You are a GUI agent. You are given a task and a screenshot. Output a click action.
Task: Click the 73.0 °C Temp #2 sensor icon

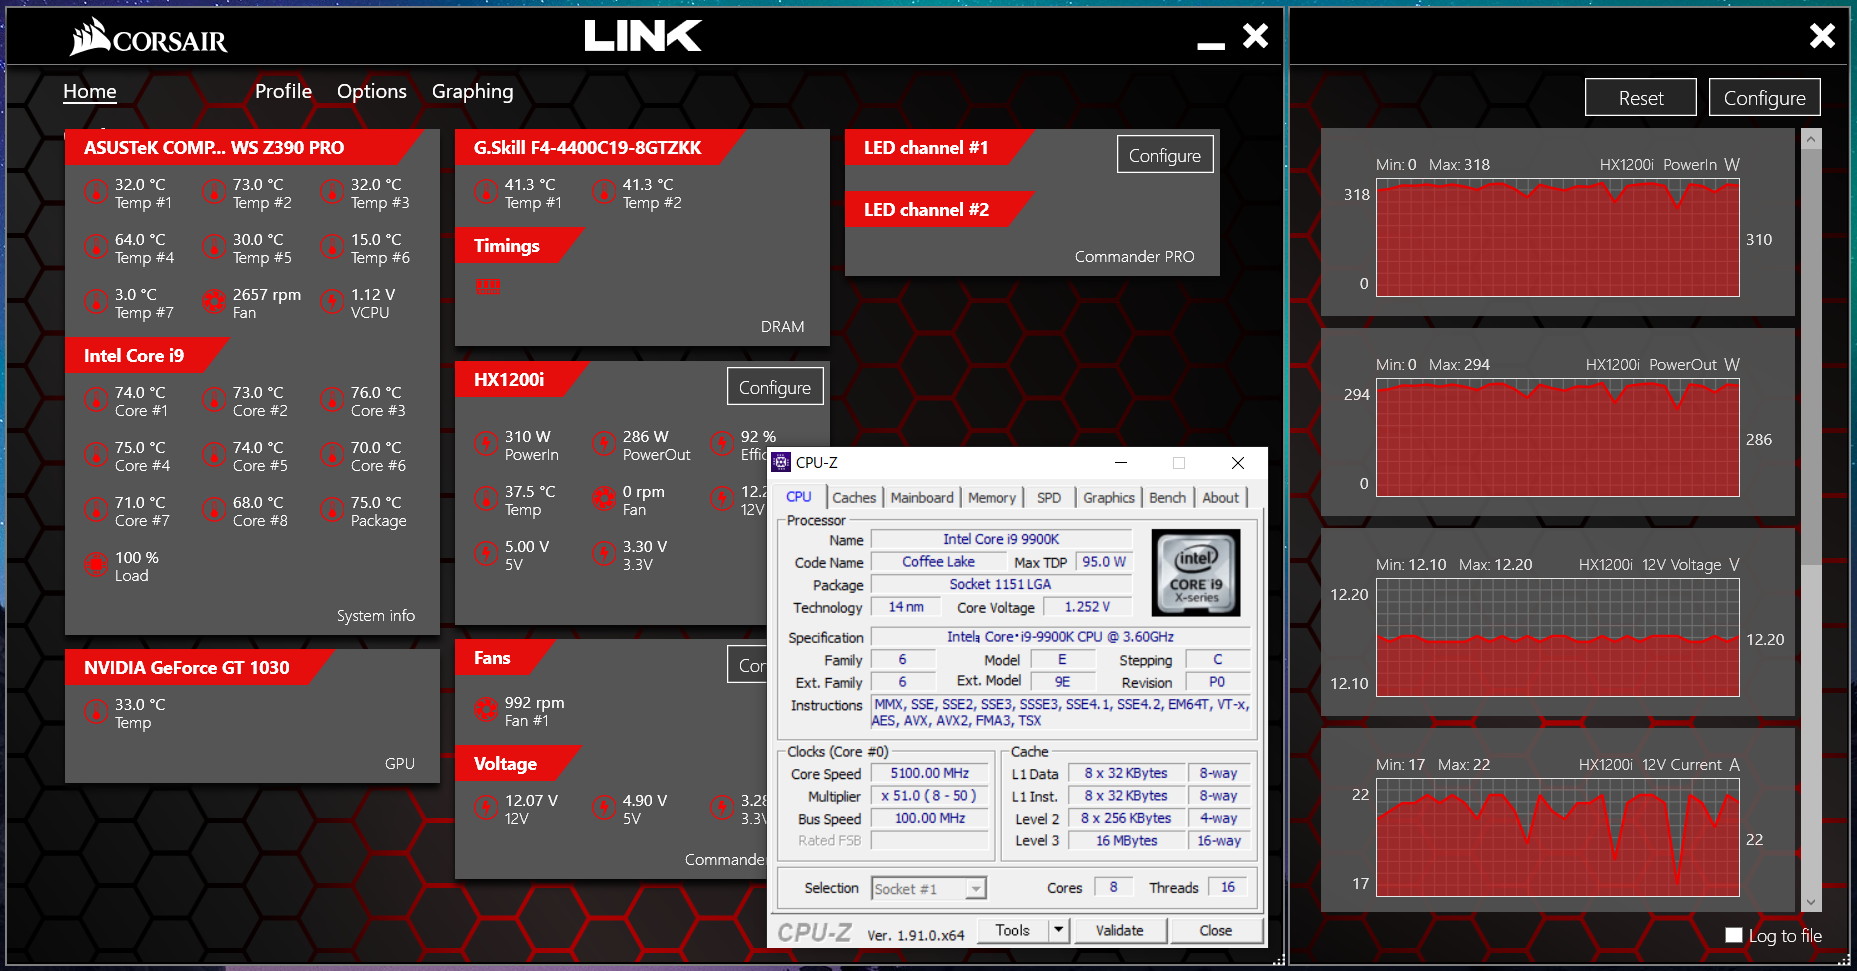214,191
